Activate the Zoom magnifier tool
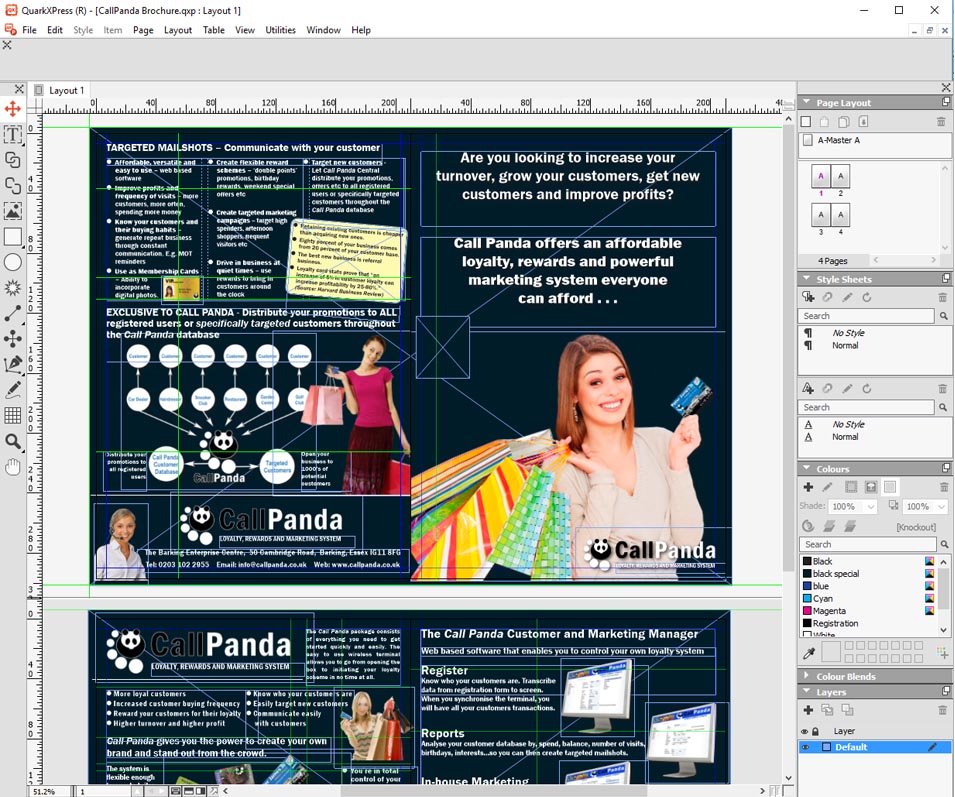Viewport: 955px width, 797px height. (13, 441)
